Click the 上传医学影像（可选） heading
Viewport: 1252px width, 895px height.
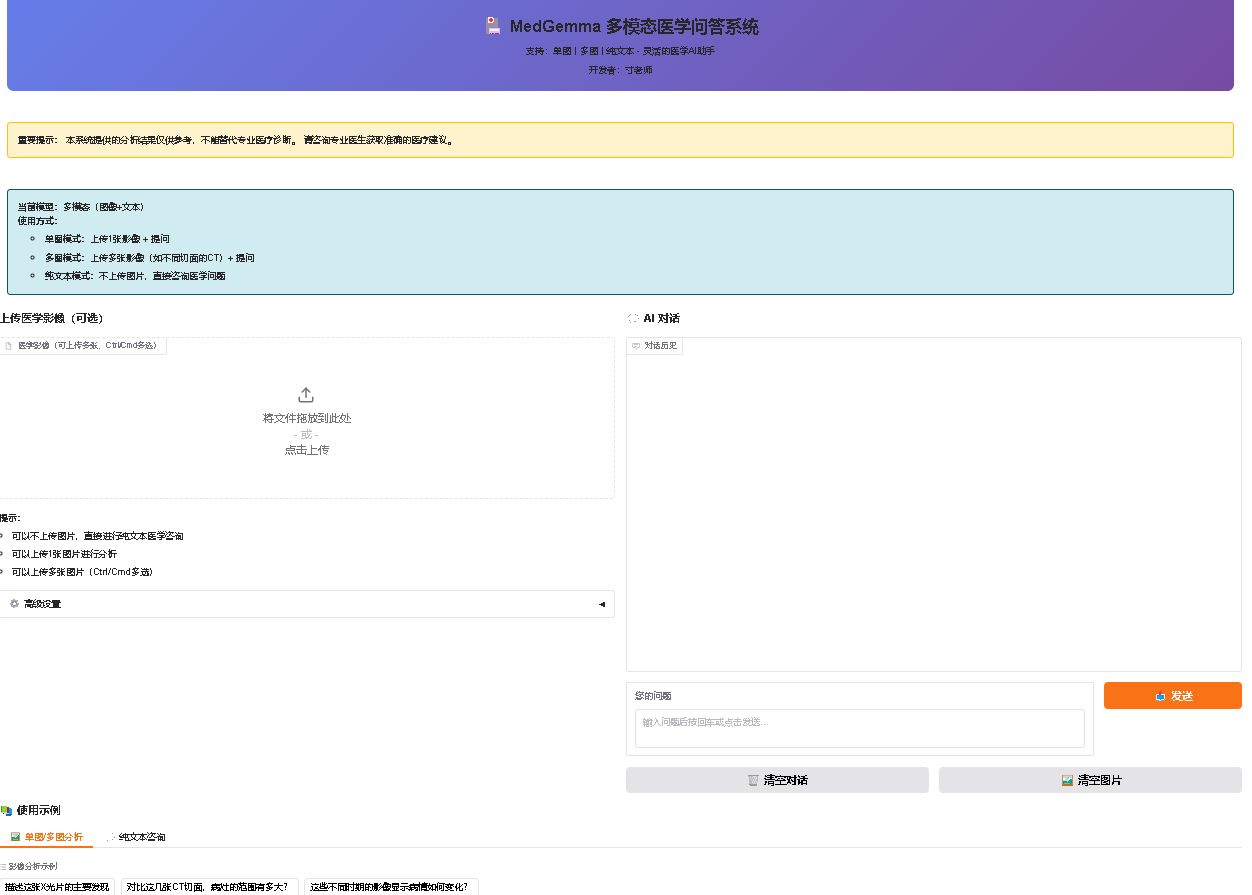(52, 318)
